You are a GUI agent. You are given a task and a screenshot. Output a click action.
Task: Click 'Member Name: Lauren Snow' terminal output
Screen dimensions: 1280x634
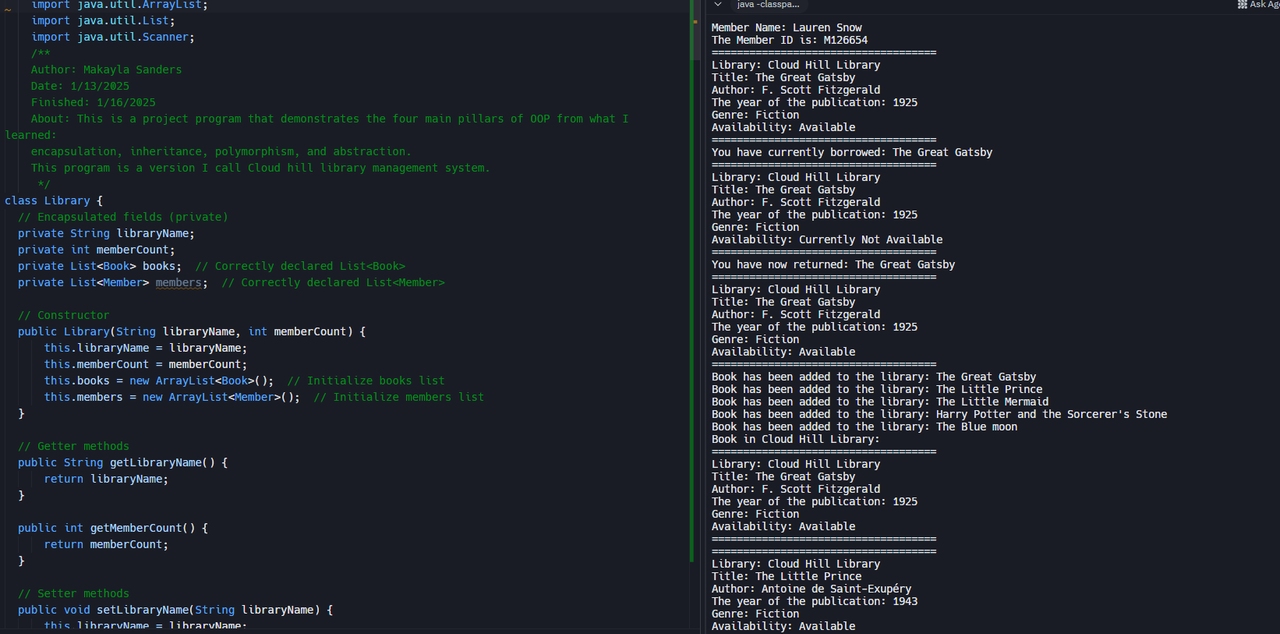[x=786, y=27]
